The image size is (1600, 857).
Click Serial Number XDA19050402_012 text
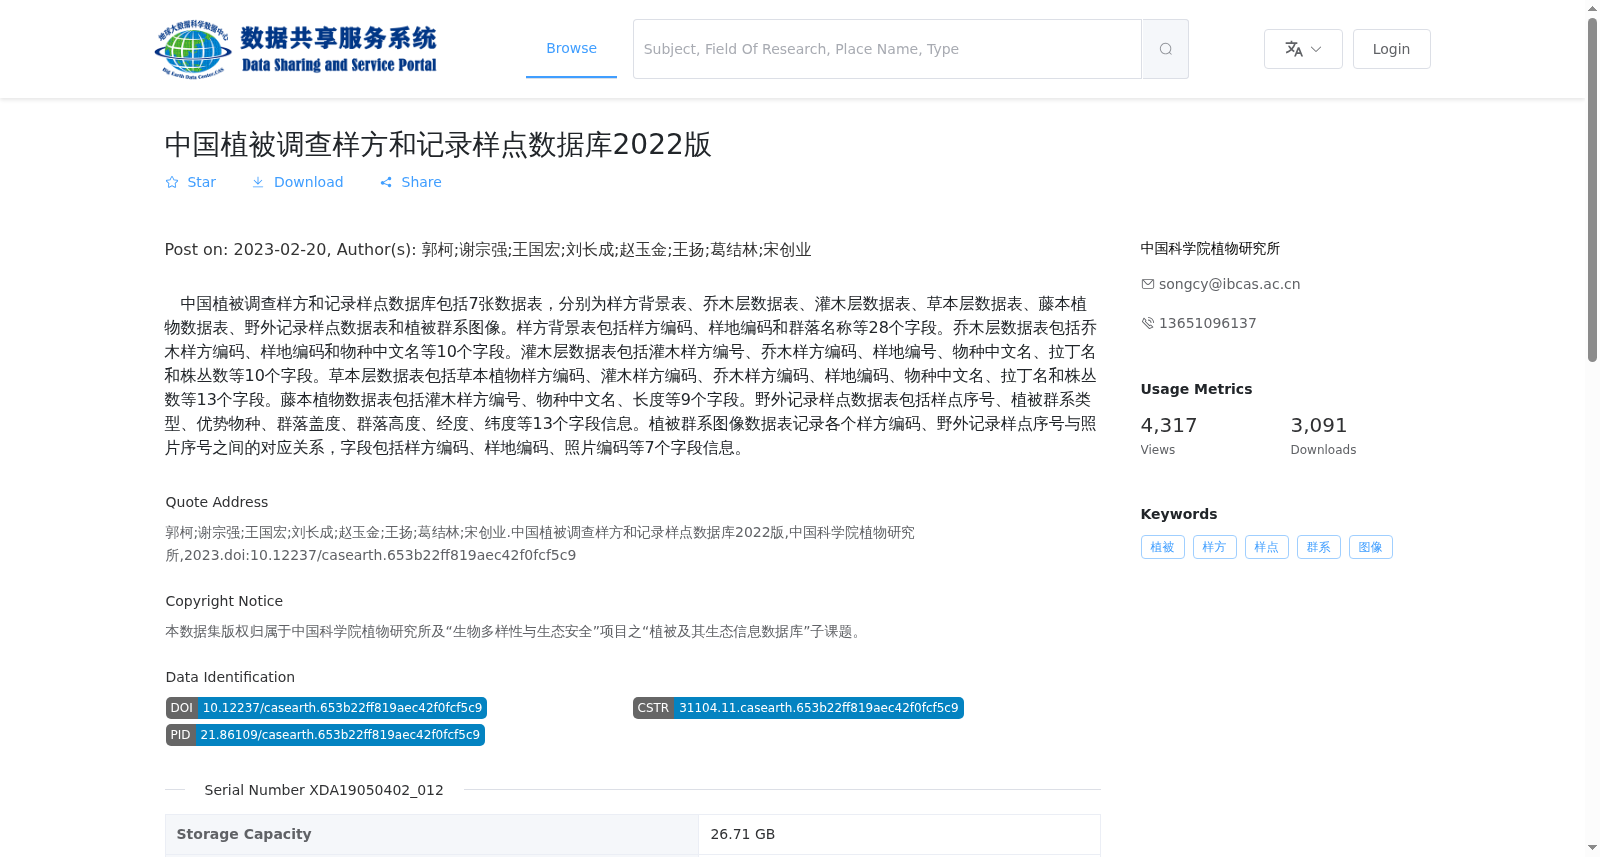(324, 790)
